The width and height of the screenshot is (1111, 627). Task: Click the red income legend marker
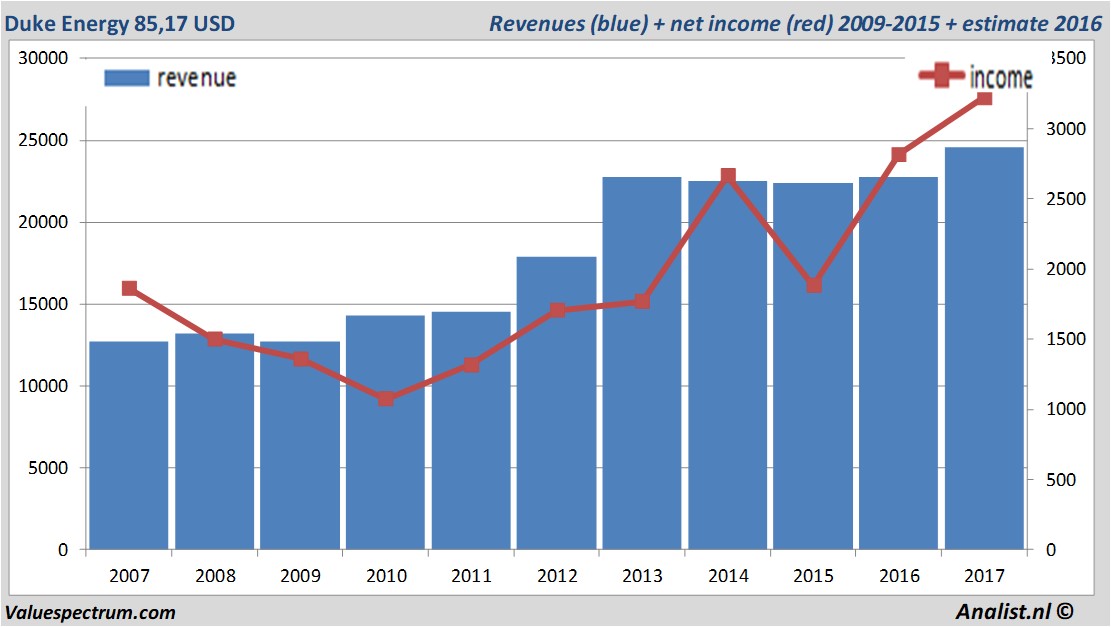coord(942,76)
